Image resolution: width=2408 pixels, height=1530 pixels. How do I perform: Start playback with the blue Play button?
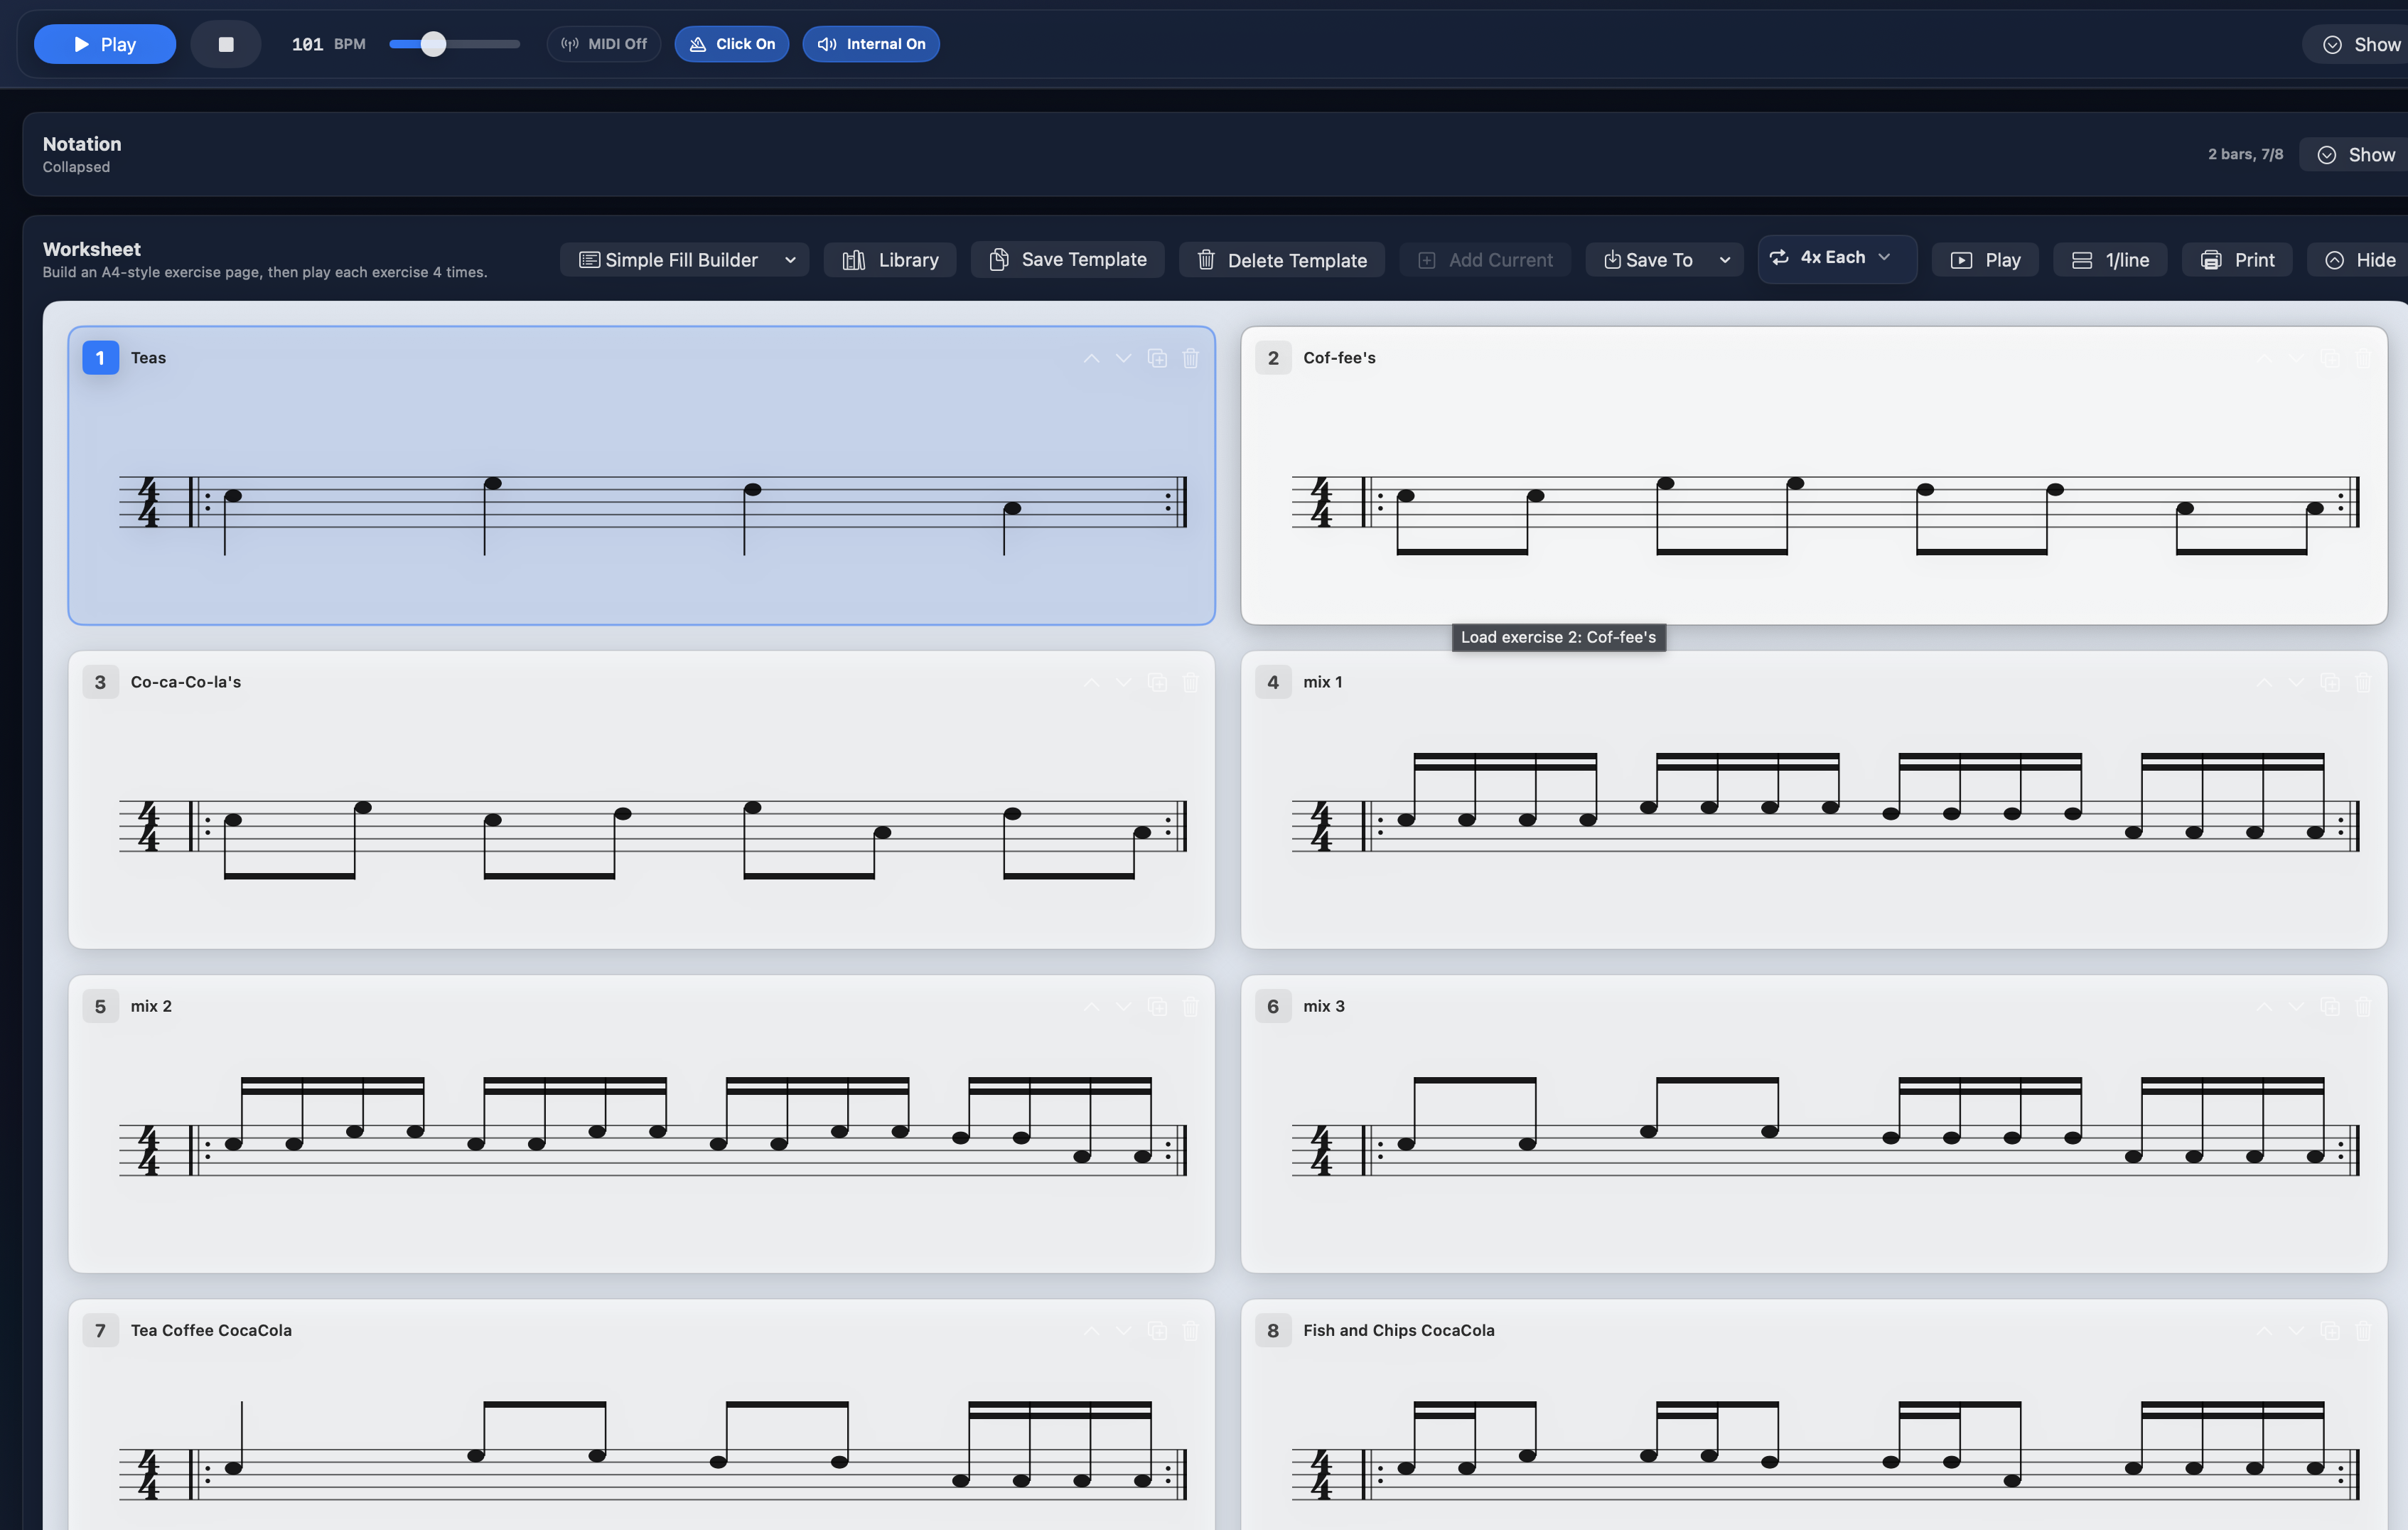[x=105, y=44]
